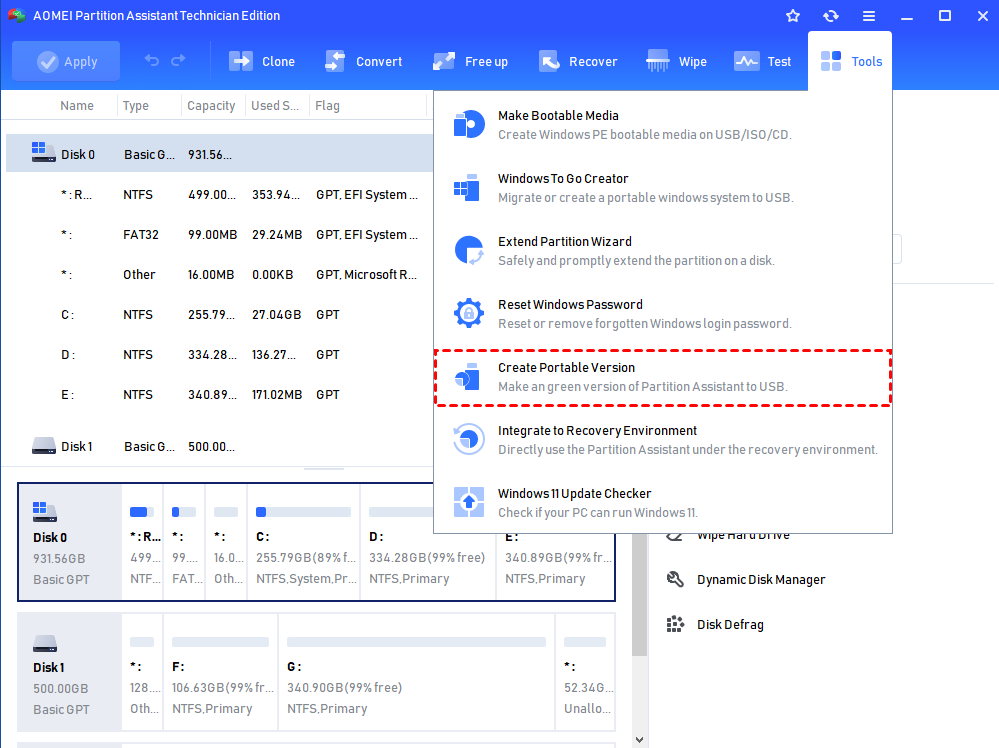Sort by the Used Space column header

(275, 106)
